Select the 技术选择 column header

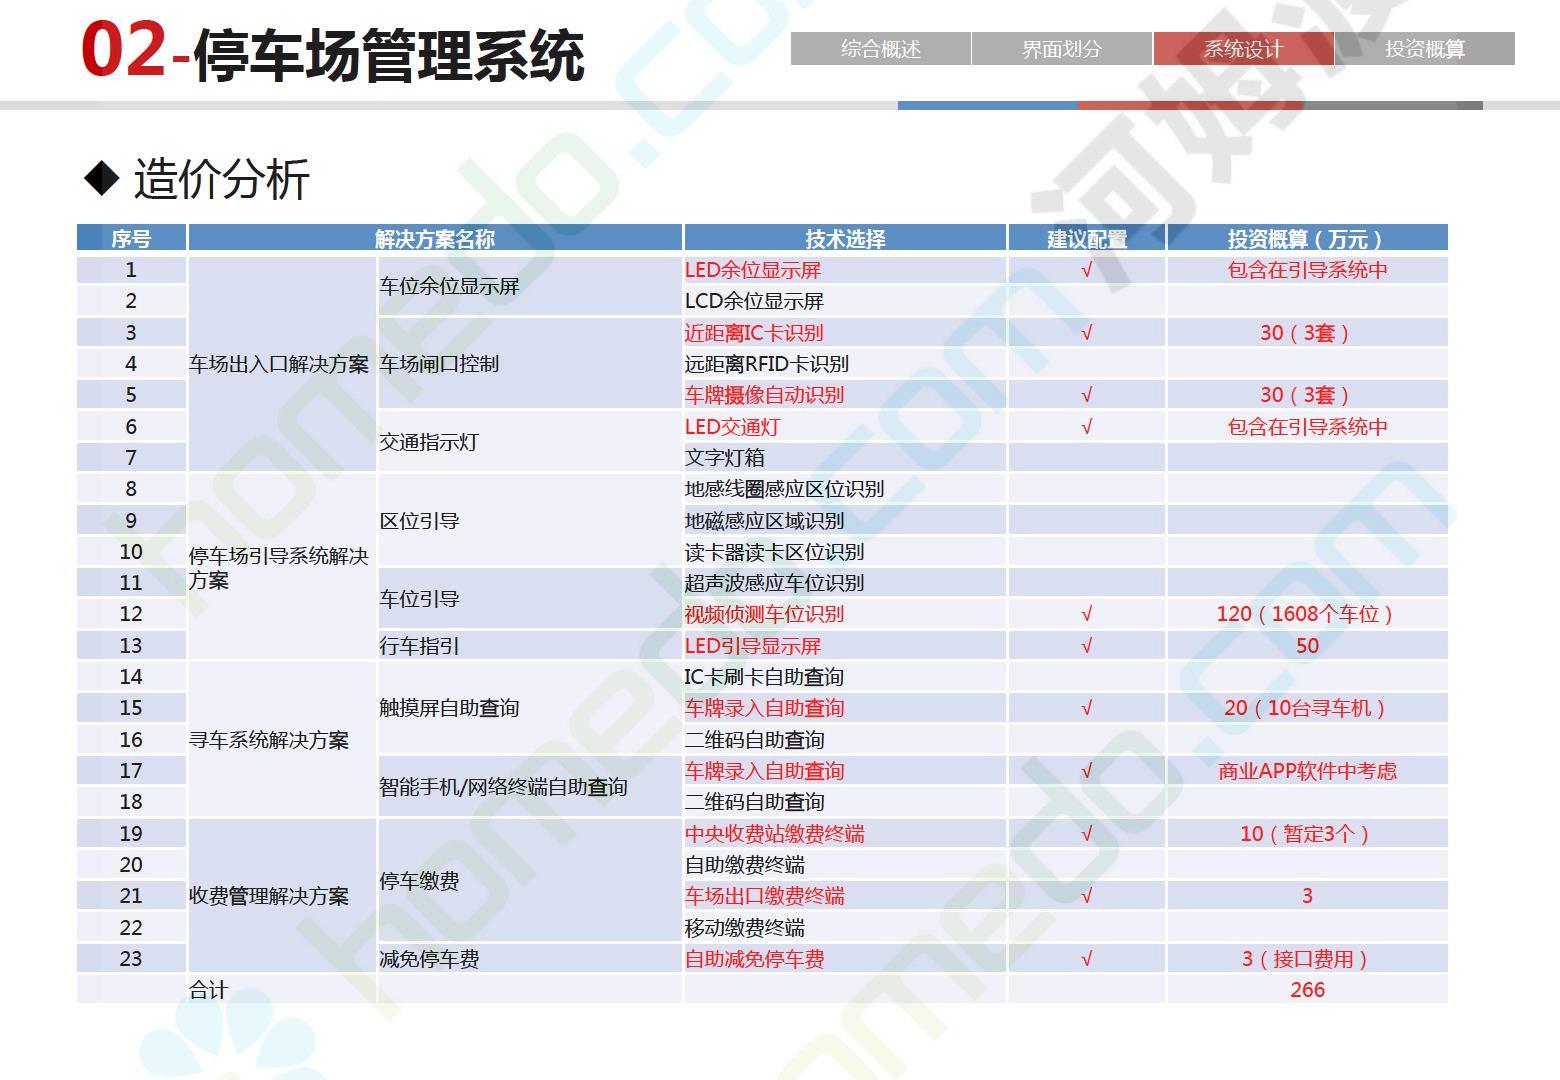(x=845, y=239)
